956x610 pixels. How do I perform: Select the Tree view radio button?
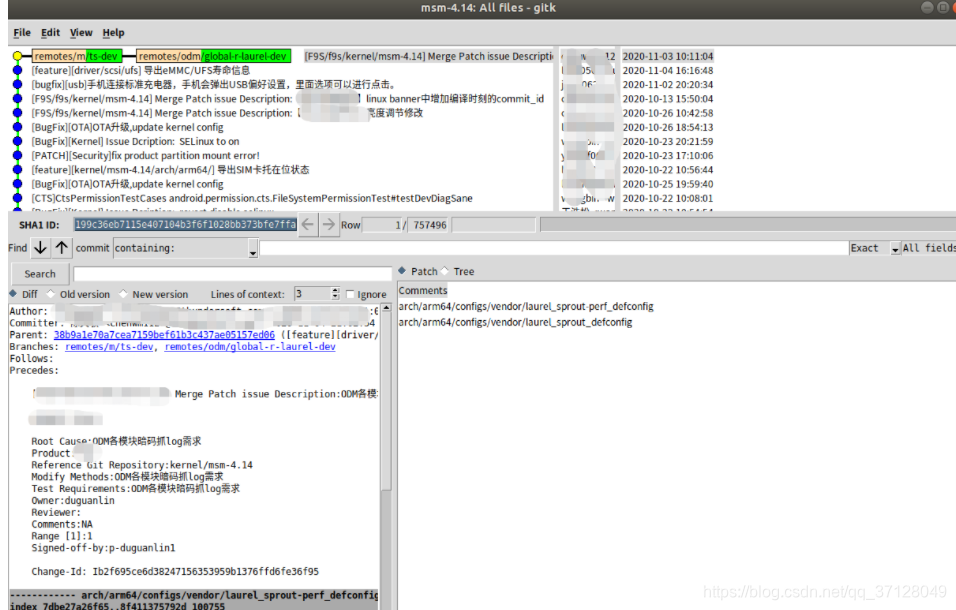click(x=444, y=271)
